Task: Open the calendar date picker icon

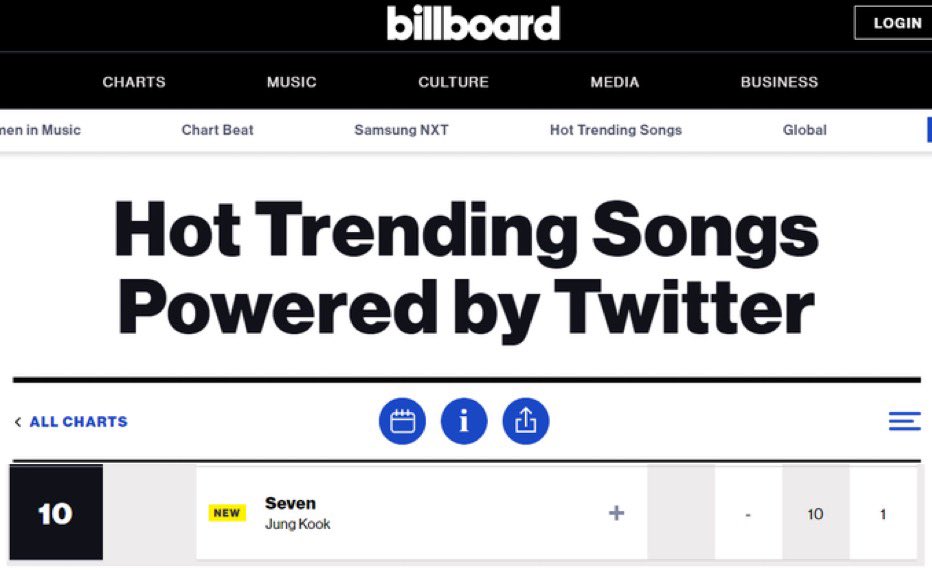Action: click(x=402, y=421)
